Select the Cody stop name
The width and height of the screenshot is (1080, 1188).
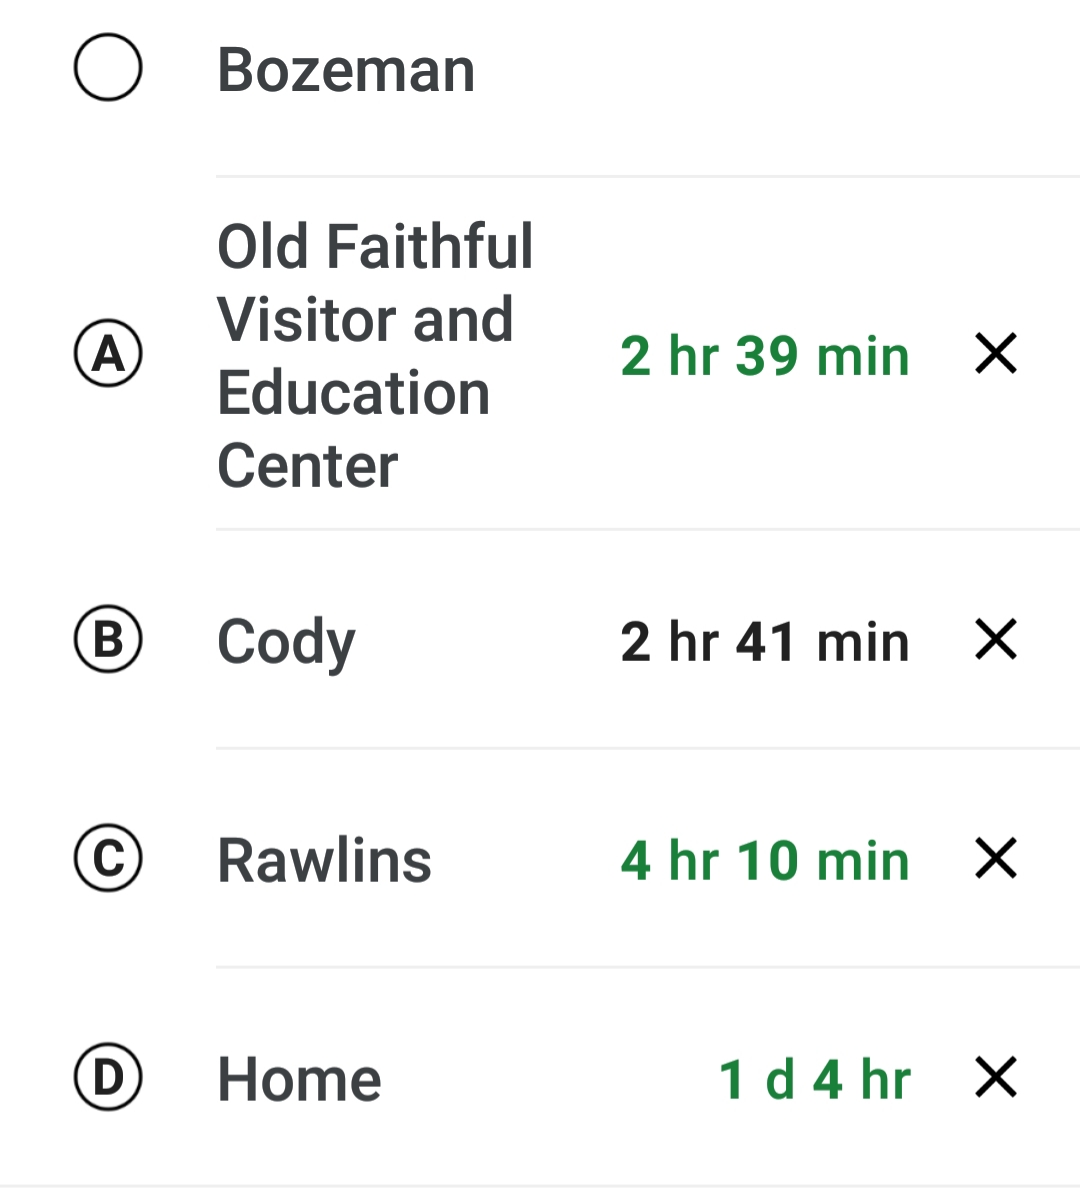pos(286,641)
